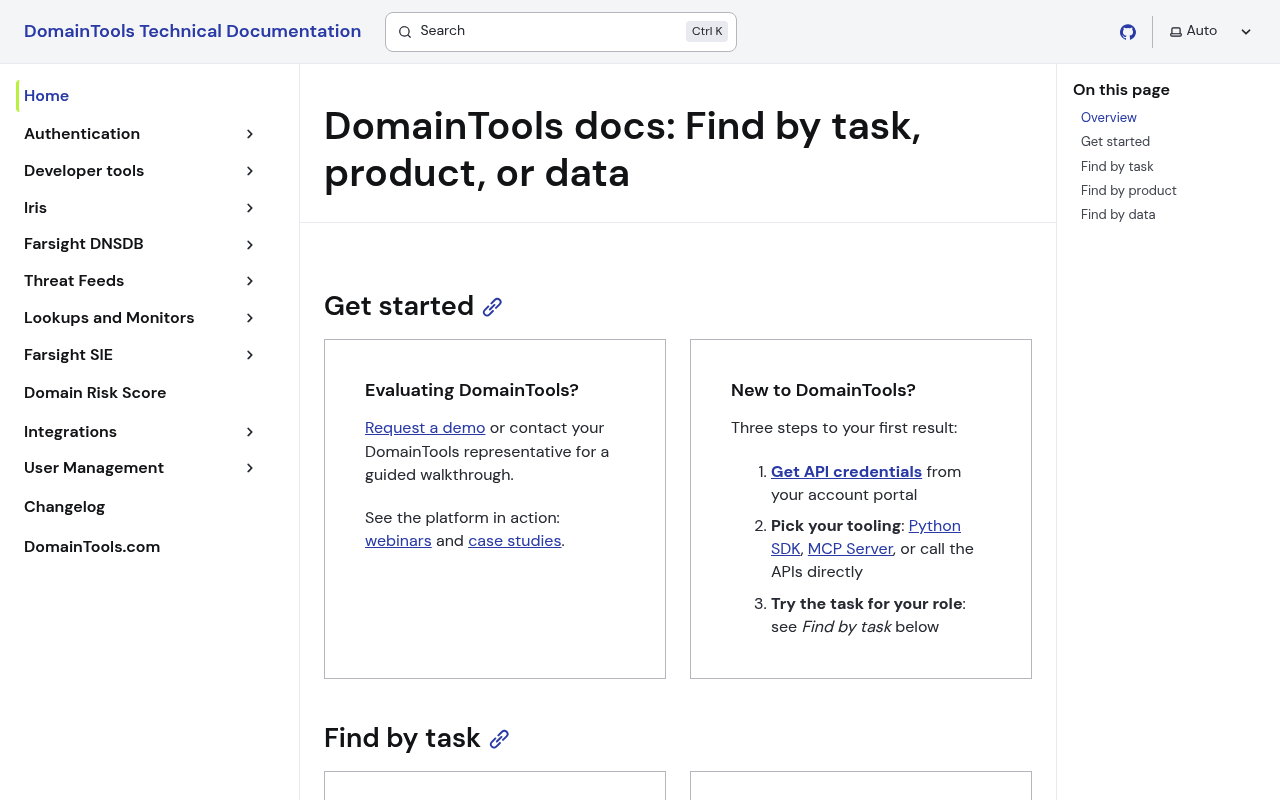The image size is (1280, 800).
Task: Open Iris sidebar item
Action: click(35, 208)
